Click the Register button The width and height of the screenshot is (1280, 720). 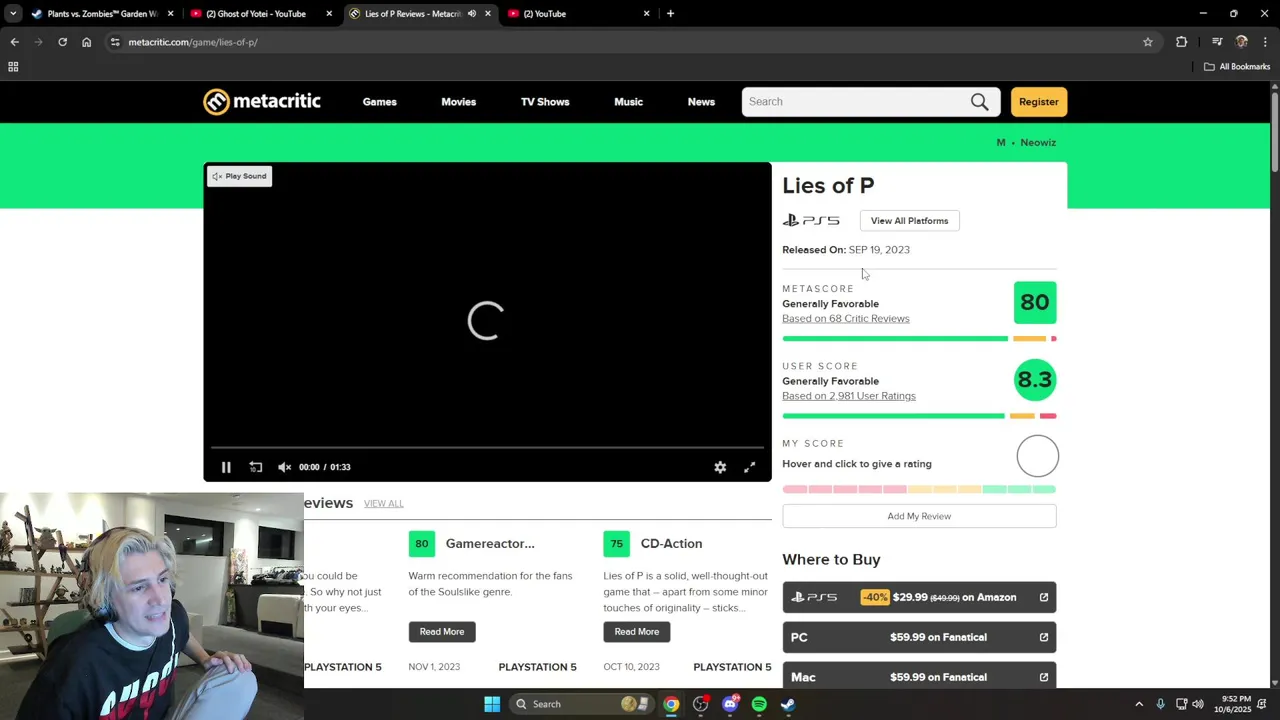[1038, 102]
